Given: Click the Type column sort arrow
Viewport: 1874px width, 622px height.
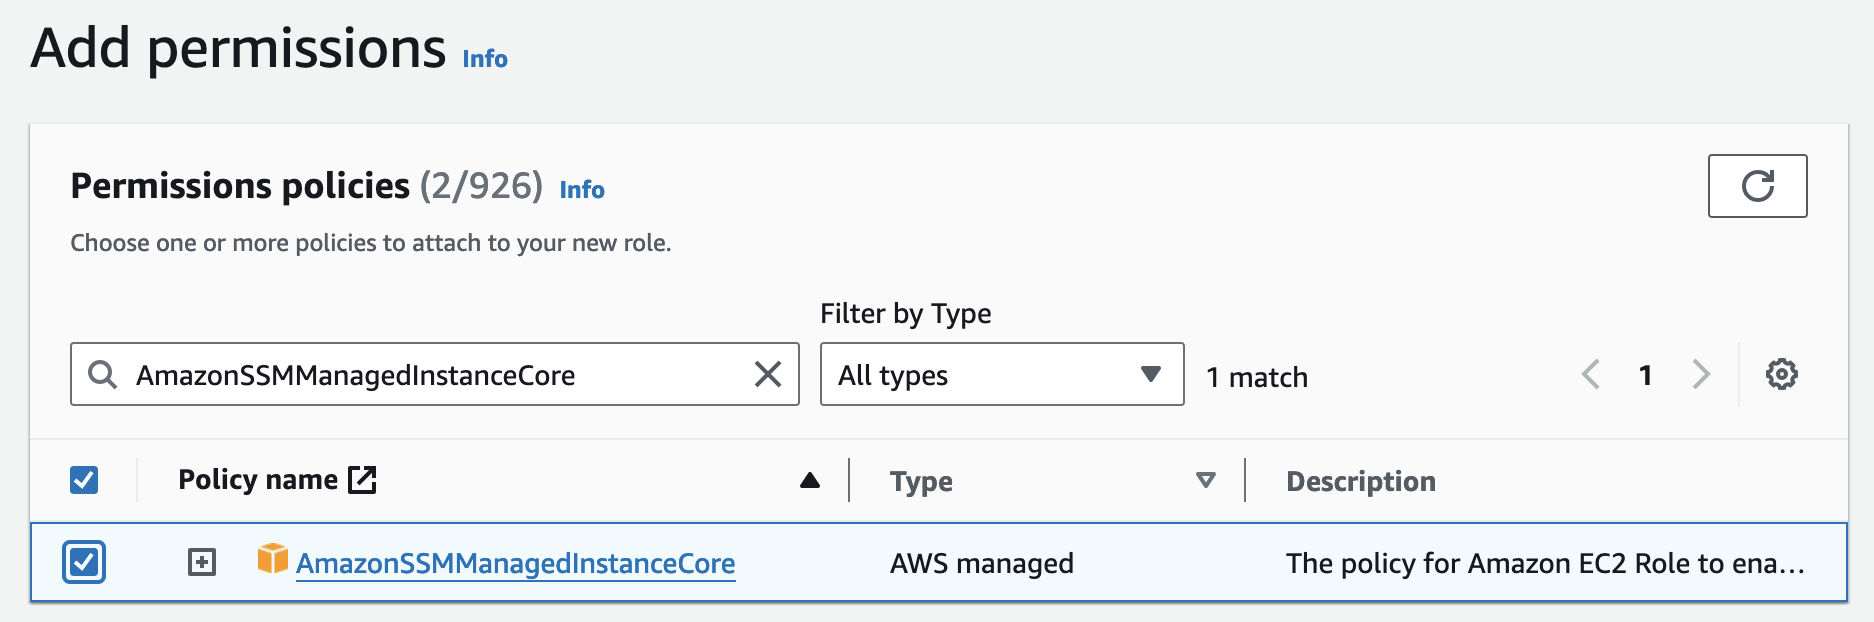Looking at the screenshot, I should (x=1205, y=481).
